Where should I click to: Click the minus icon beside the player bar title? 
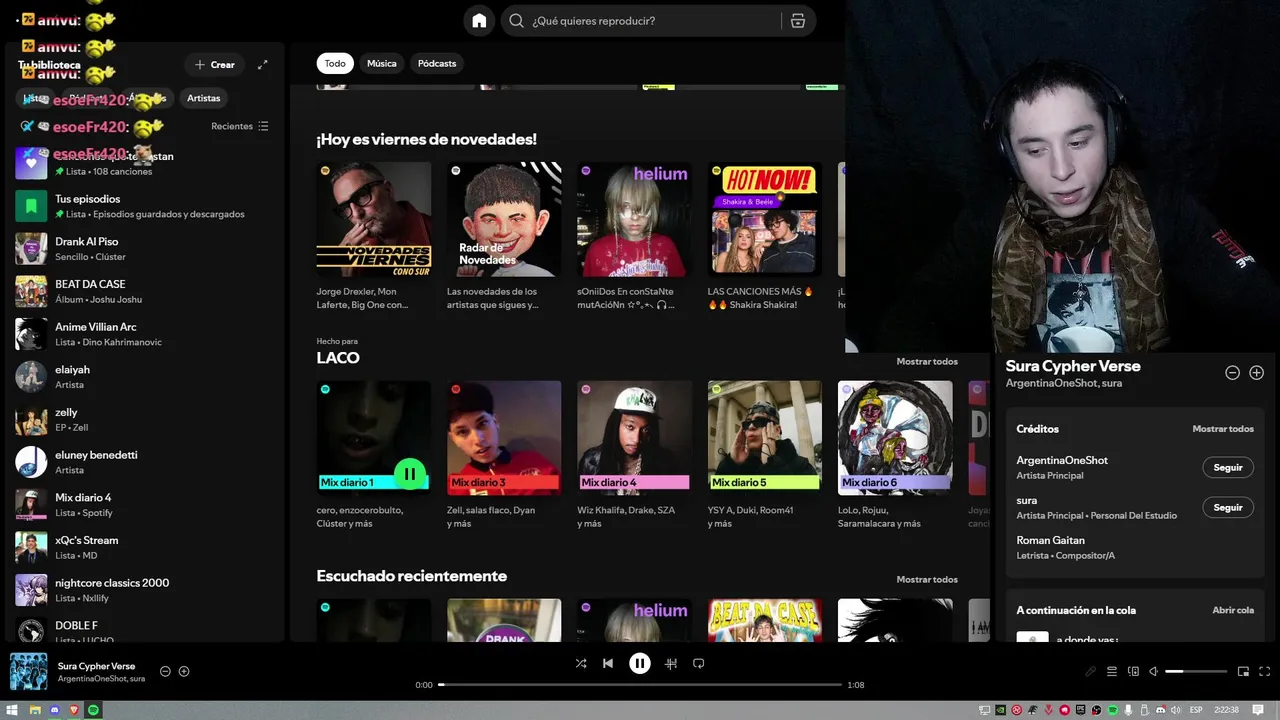tap(166, 671)
